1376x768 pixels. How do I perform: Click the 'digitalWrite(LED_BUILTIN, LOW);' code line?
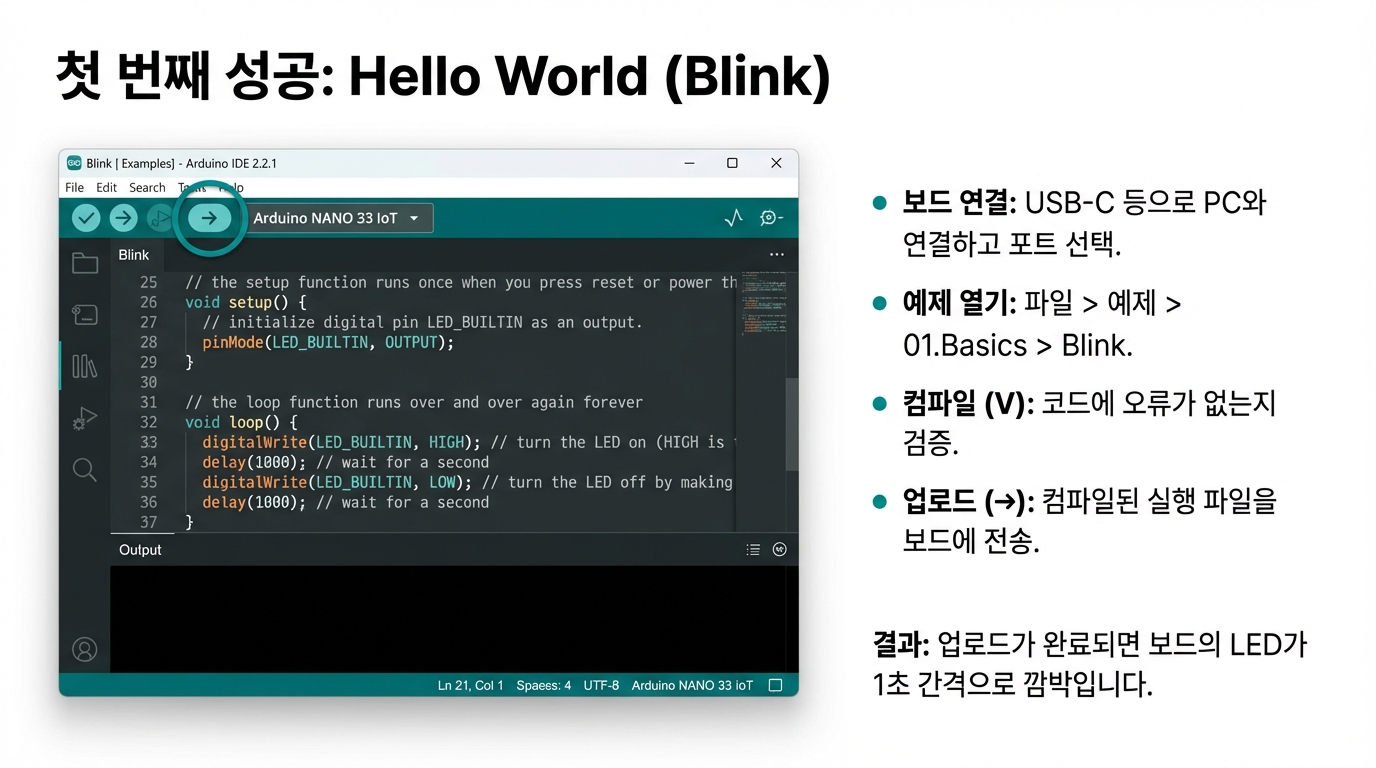coord(337,482)
